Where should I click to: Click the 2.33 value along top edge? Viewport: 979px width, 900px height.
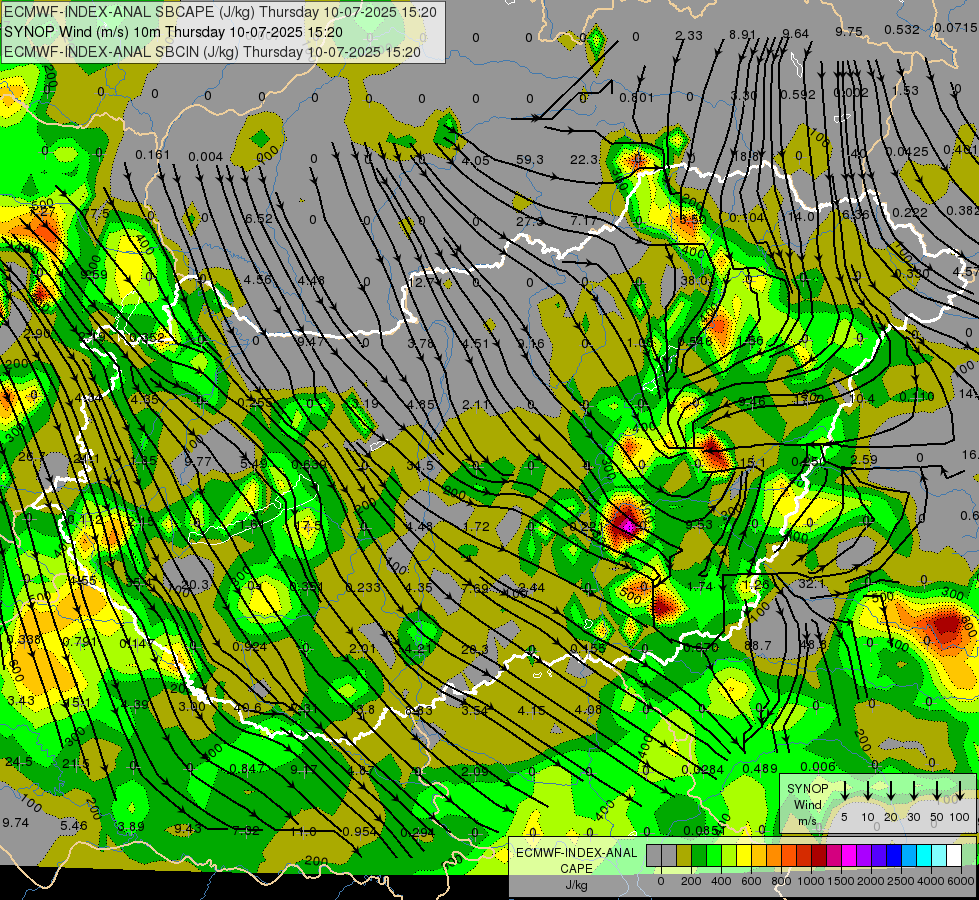click(x=689, y=36)
